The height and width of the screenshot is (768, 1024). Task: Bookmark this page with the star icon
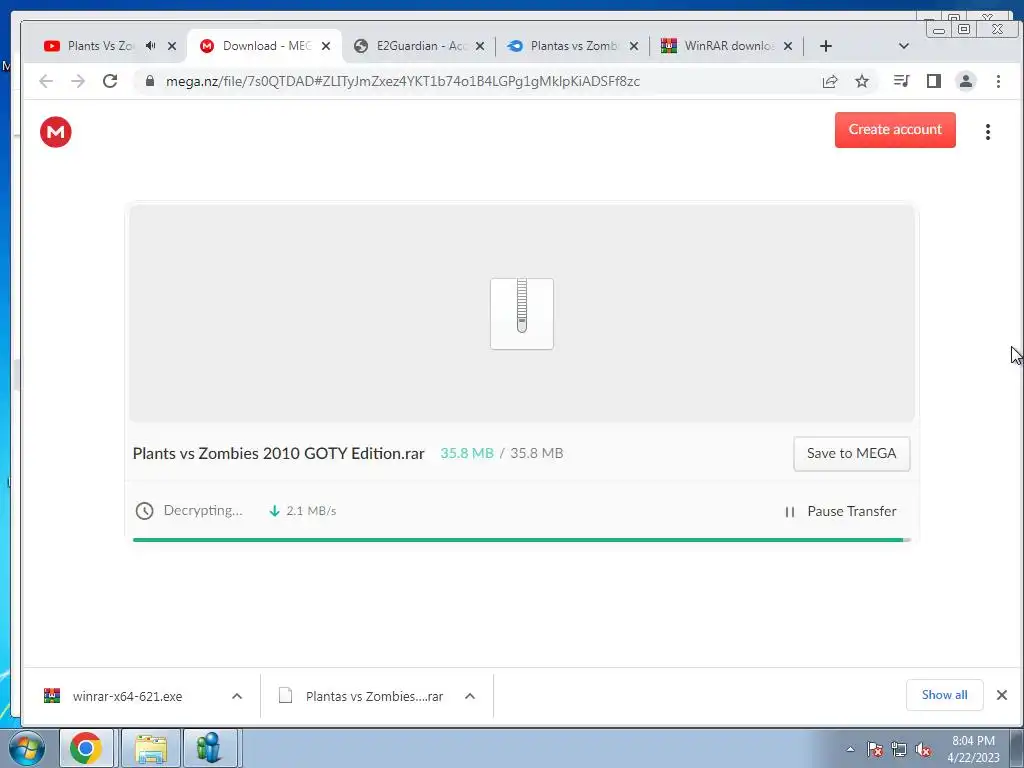[x=862, y=81]
